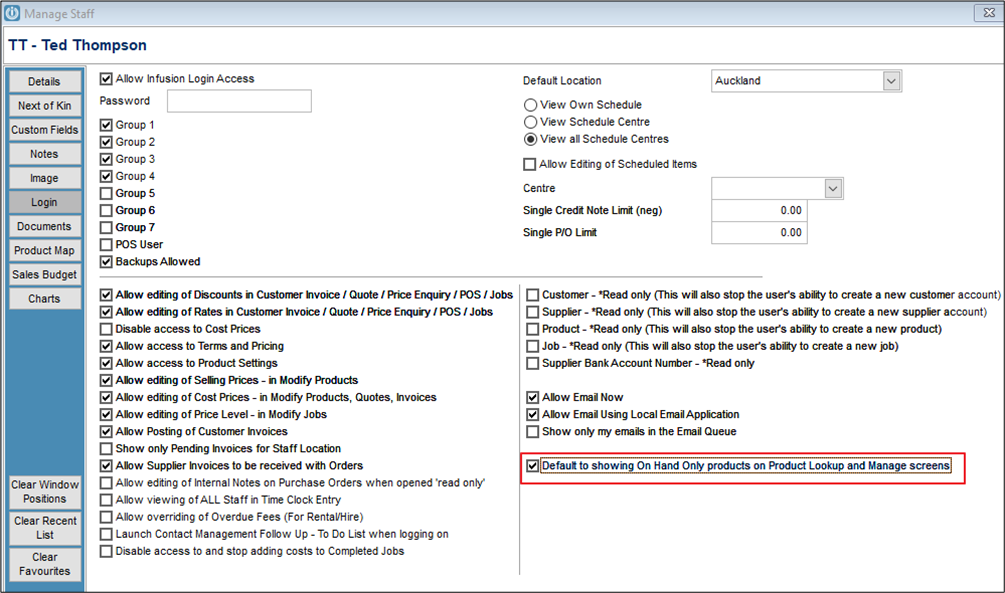Toggle the Backups Allowed checkbox
Image resolution: width=1005 pixels, height=593 pixels.
click(106, 262)
